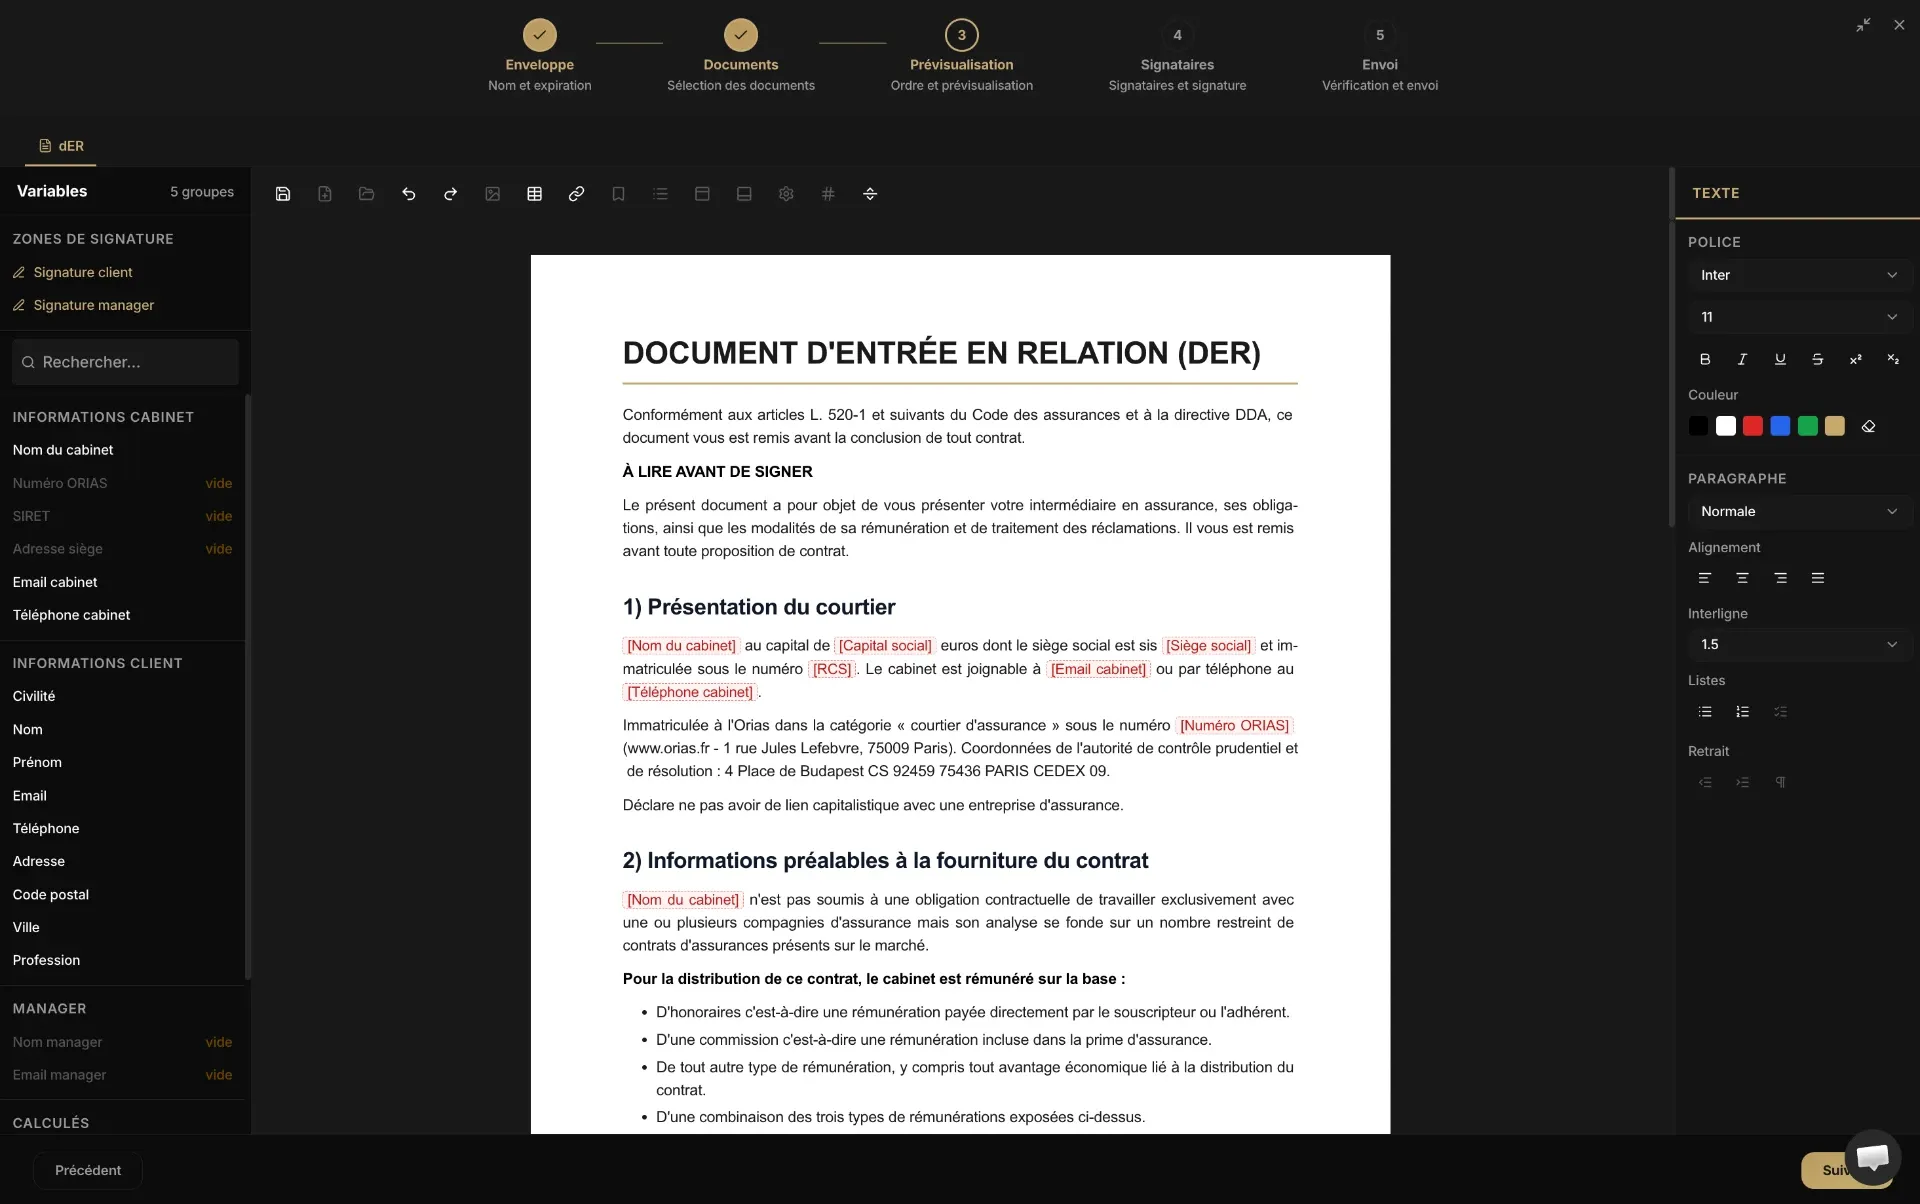This screenshot has width=1920, height=1204.
Task: Focus the Rechercher variables search field
Action: (126, 362)
